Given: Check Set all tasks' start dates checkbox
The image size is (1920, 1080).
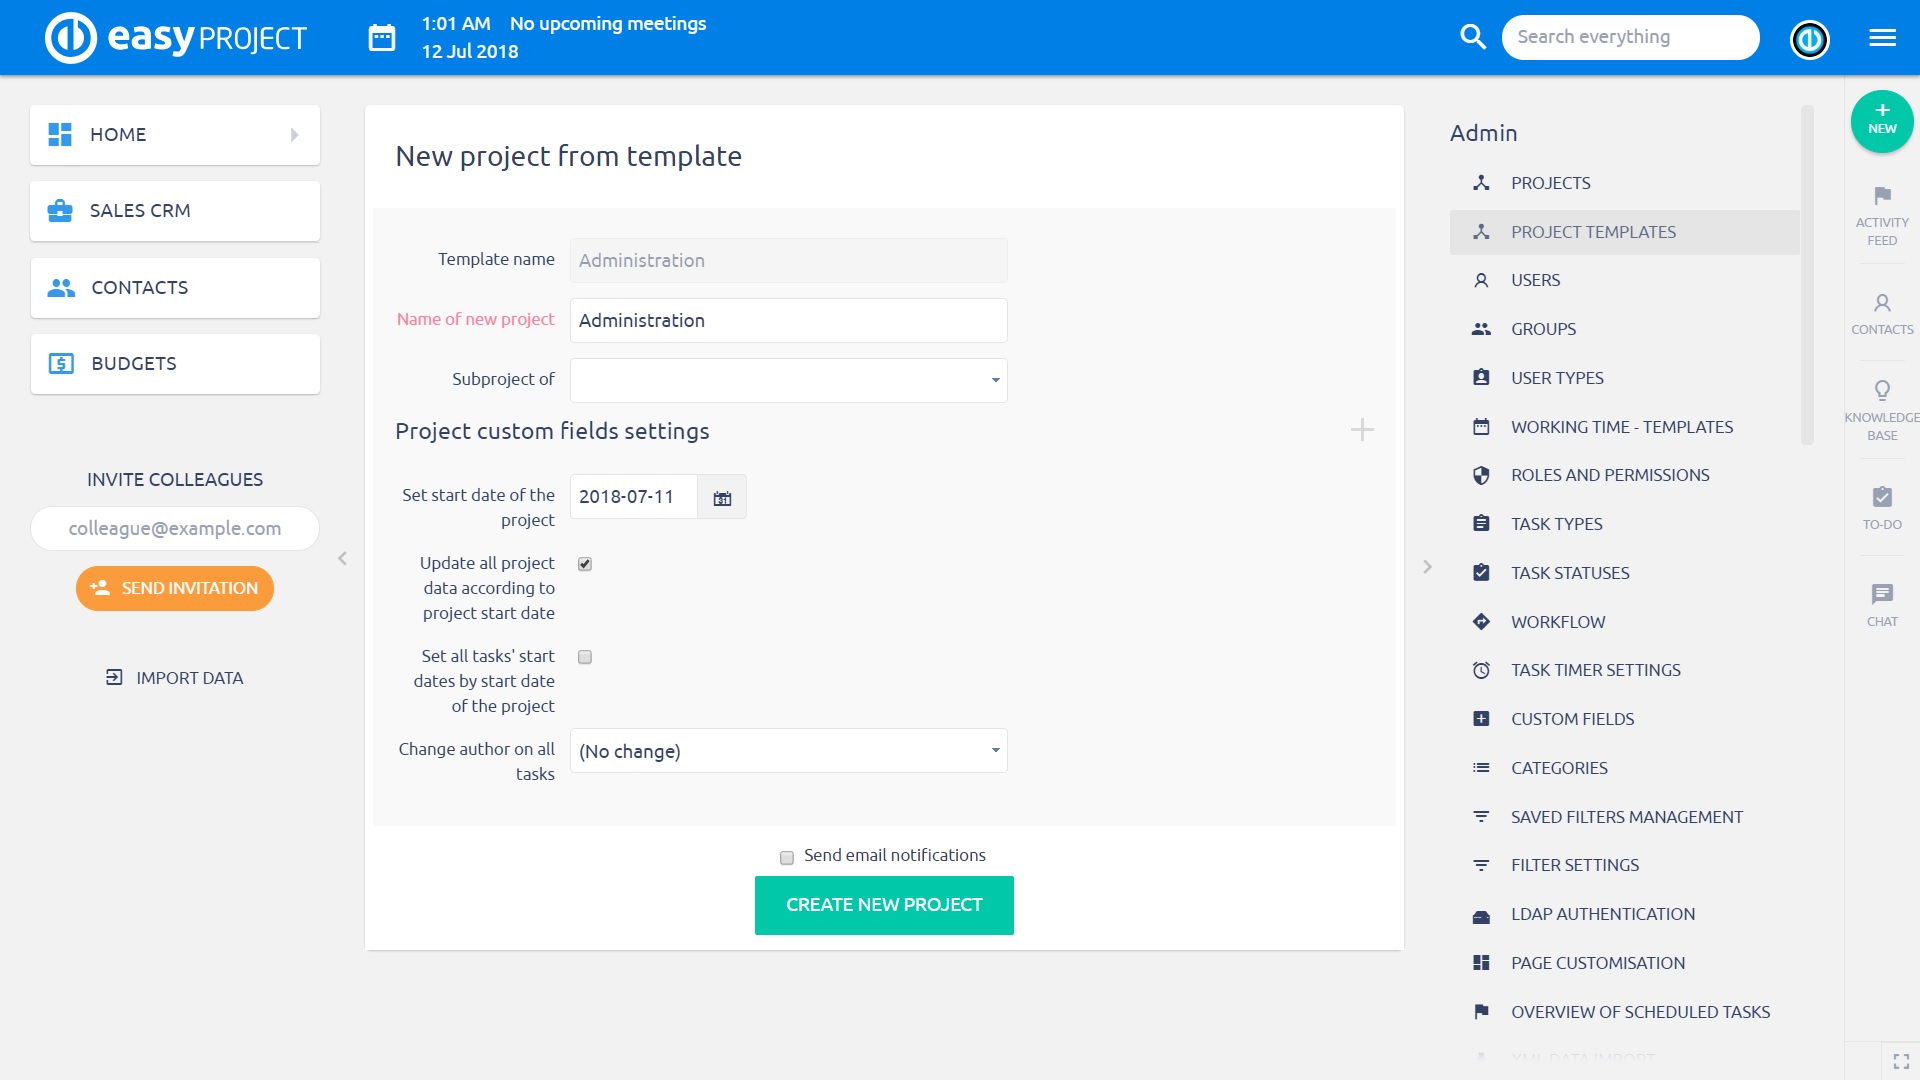Looking at the screenshot, I should point(585,657).
